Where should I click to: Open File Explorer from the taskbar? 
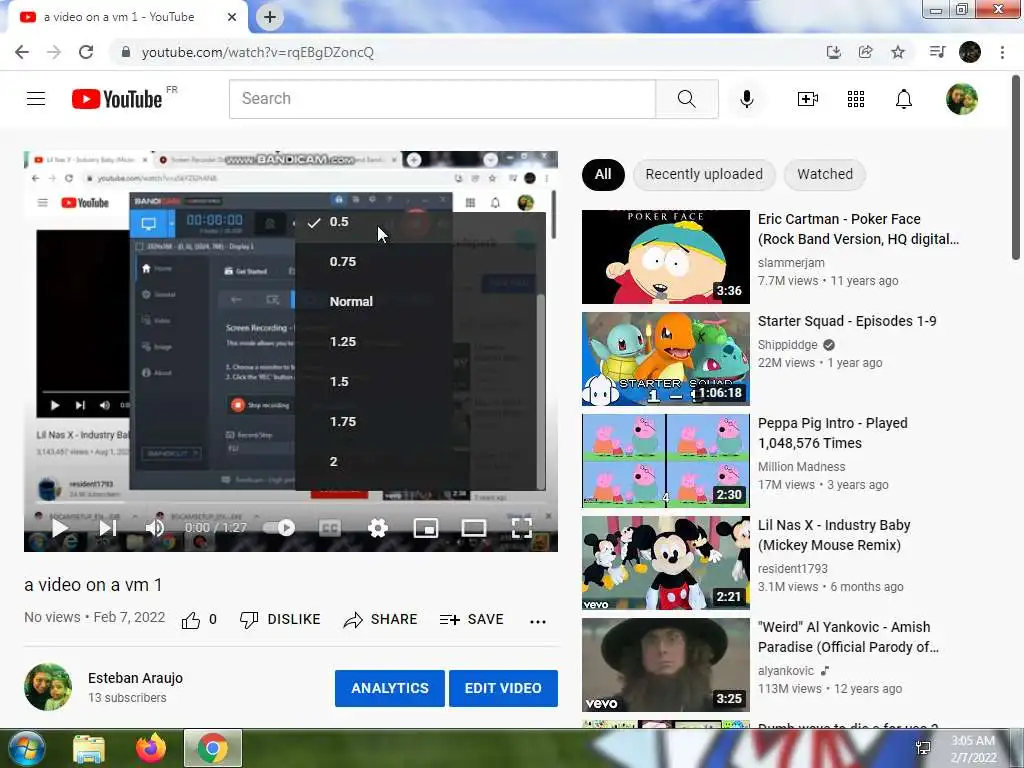tap(89, 748)
